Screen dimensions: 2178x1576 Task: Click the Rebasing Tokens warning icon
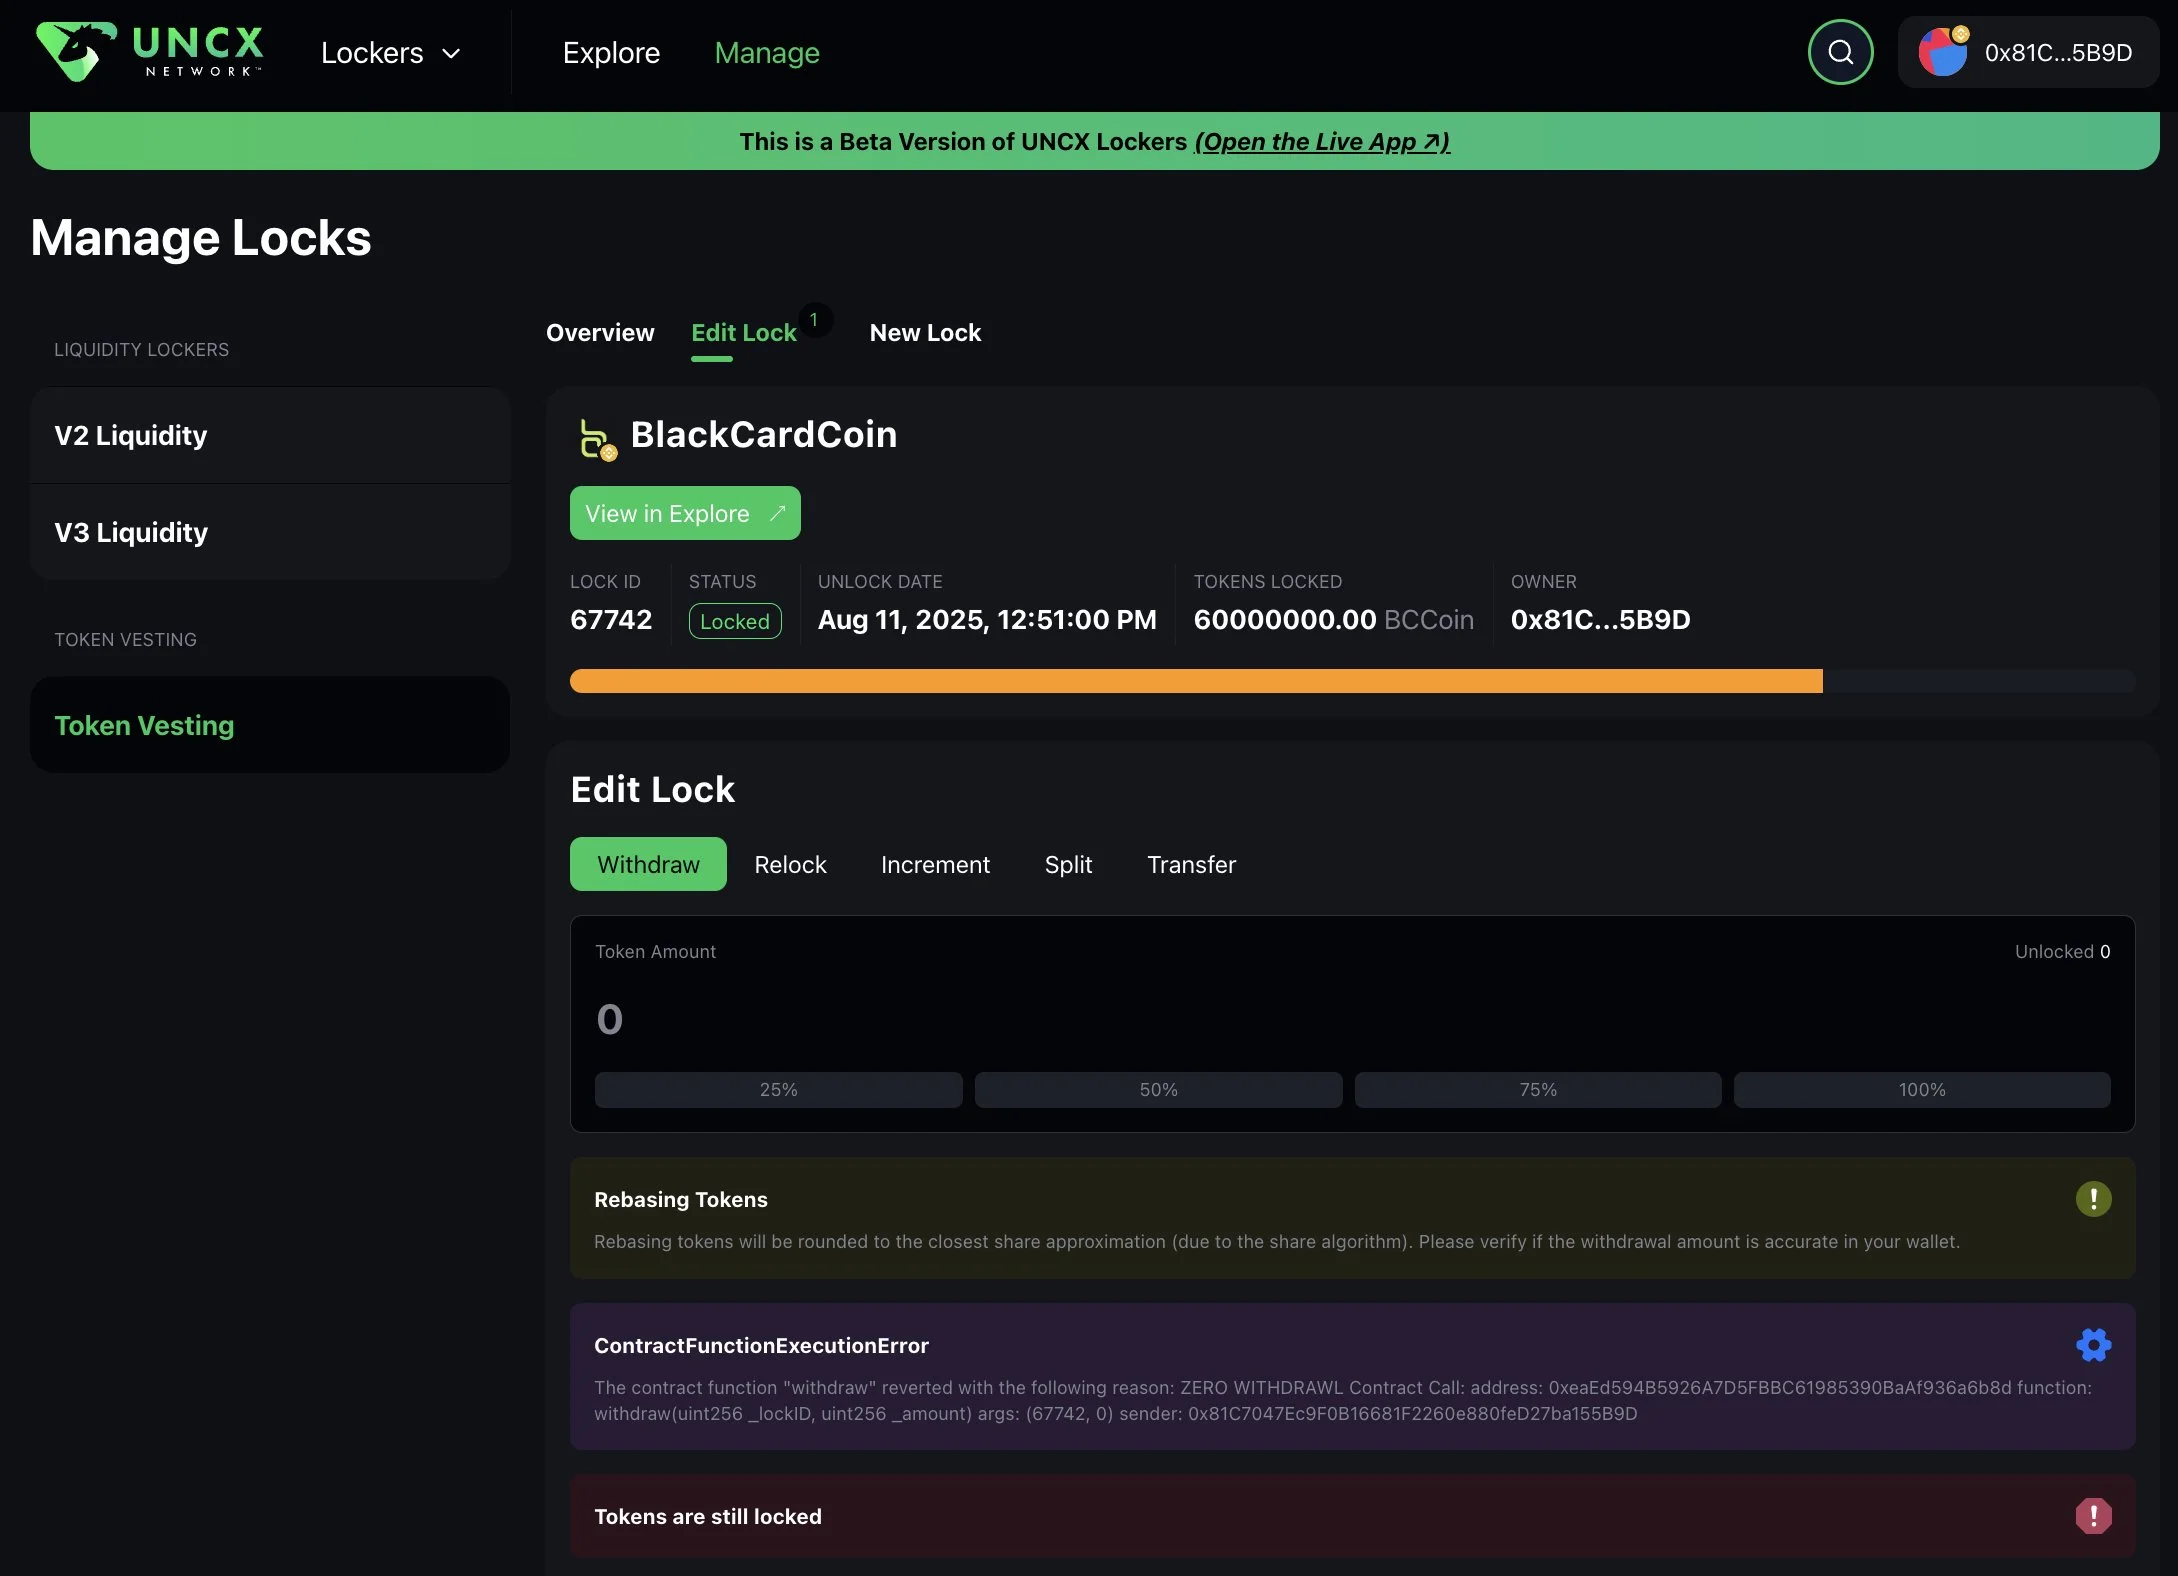(2093, 1198)
